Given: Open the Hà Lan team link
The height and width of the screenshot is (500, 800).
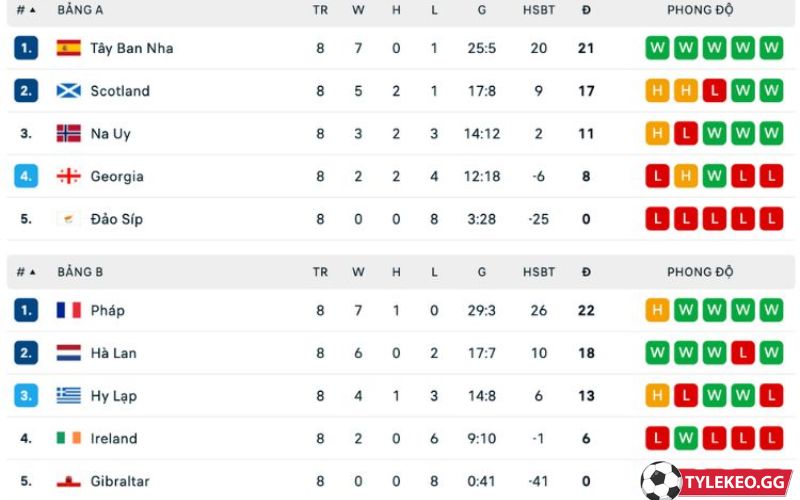Looking at the screenshot, I should click(x=113, y=353).
